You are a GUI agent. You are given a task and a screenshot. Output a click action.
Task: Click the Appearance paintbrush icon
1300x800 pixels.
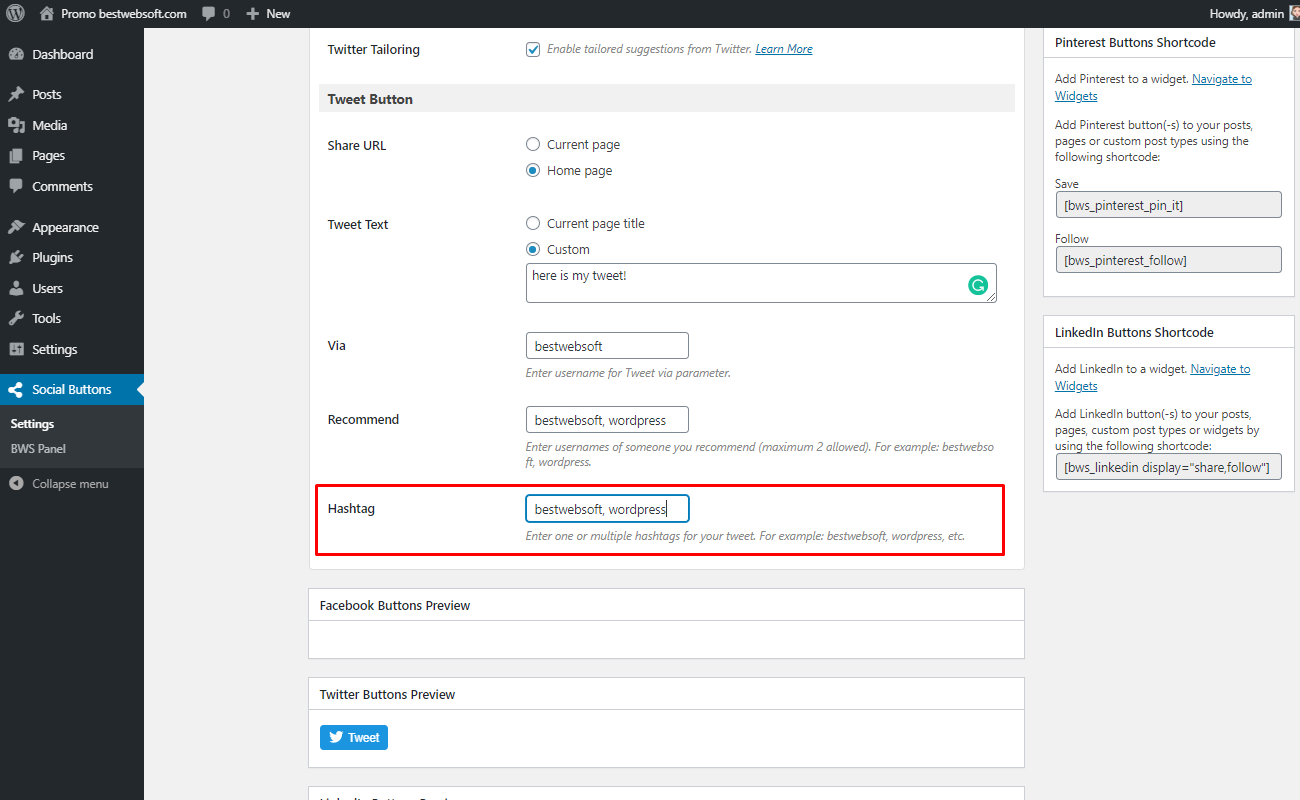(16, 227)
